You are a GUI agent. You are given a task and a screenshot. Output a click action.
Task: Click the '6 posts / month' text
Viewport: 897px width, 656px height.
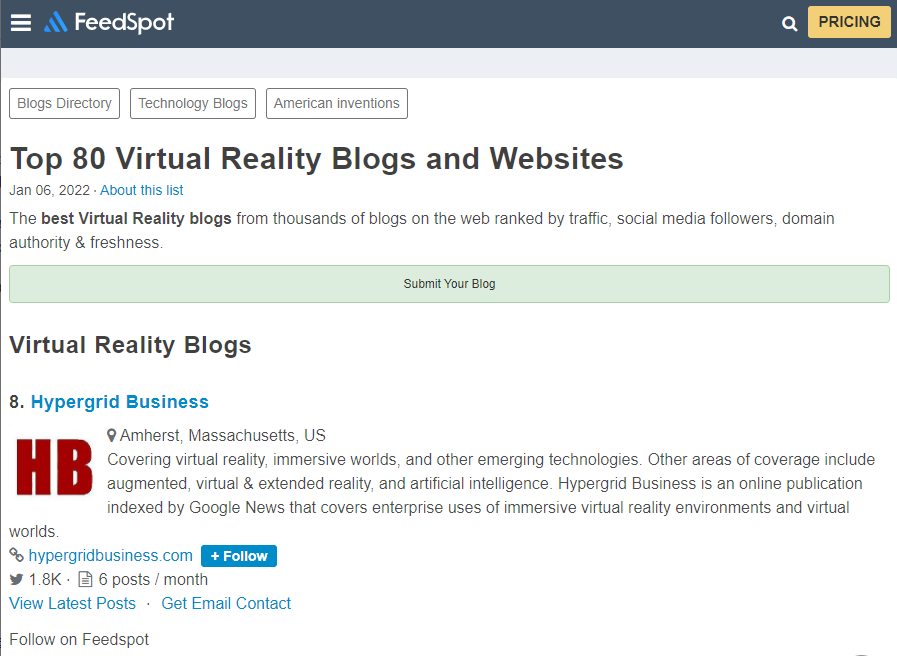tap(153, 579)
